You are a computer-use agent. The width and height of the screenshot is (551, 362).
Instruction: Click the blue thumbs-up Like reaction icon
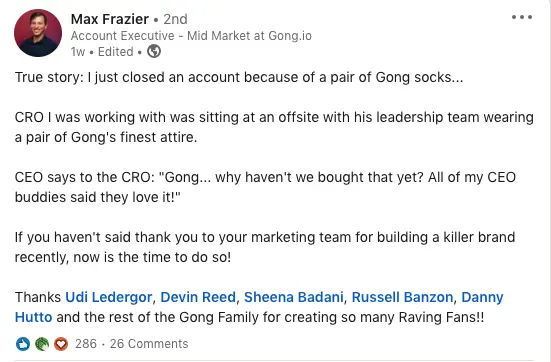point(23,344)
